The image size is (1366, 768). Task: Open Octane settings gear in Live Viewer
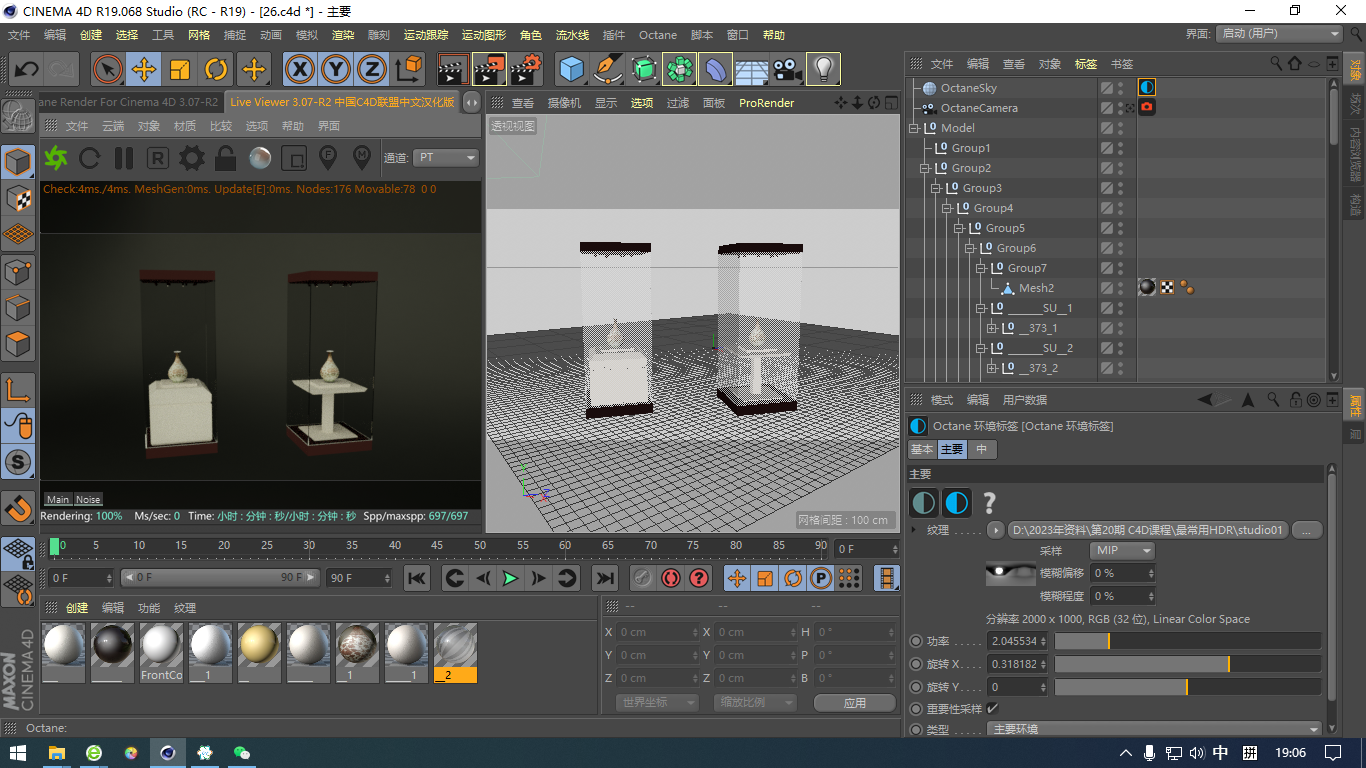point(192,158)
